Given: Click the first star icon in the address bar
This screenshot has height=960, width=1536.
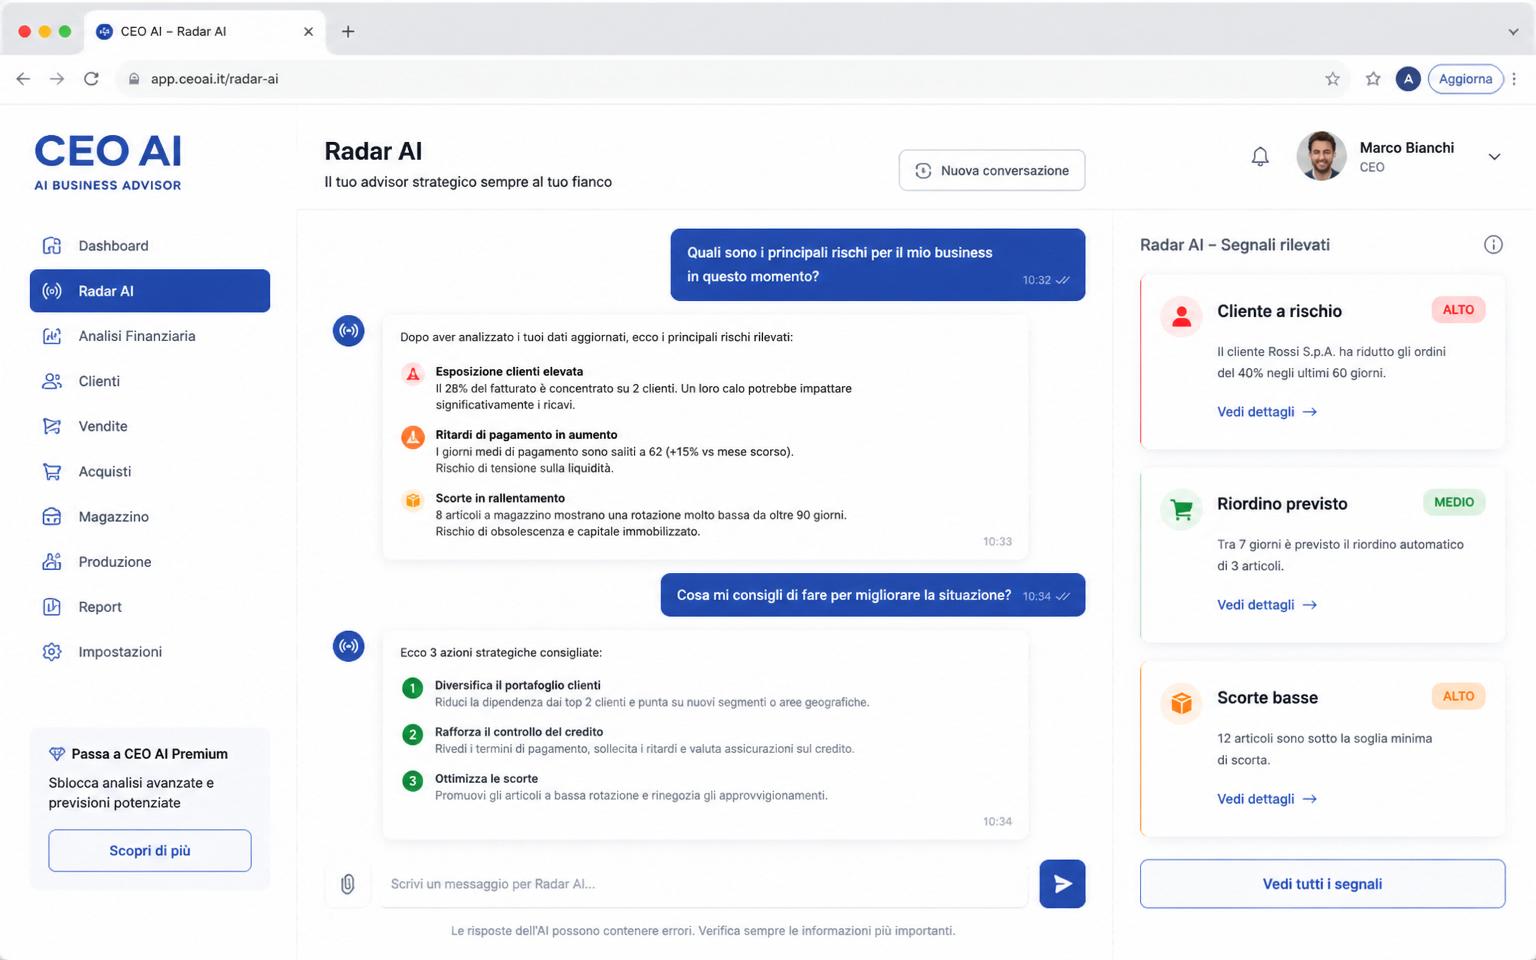Looking at the screenshot, I should point(1332,79).
